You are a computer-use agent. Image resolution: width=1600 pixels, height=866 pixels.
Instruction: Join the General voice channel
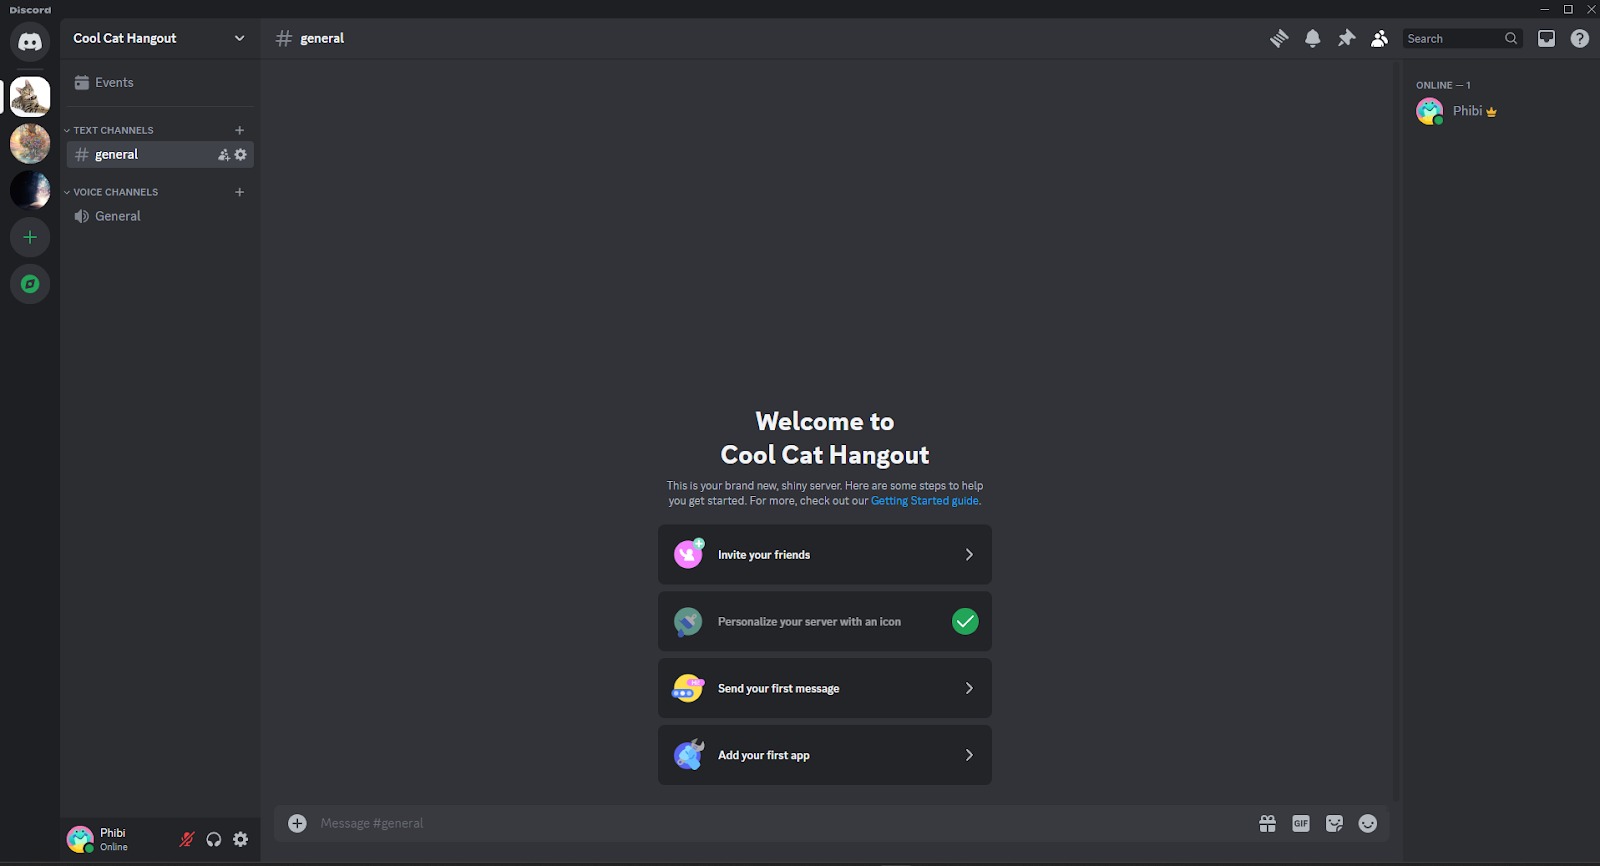coord(118,216)
